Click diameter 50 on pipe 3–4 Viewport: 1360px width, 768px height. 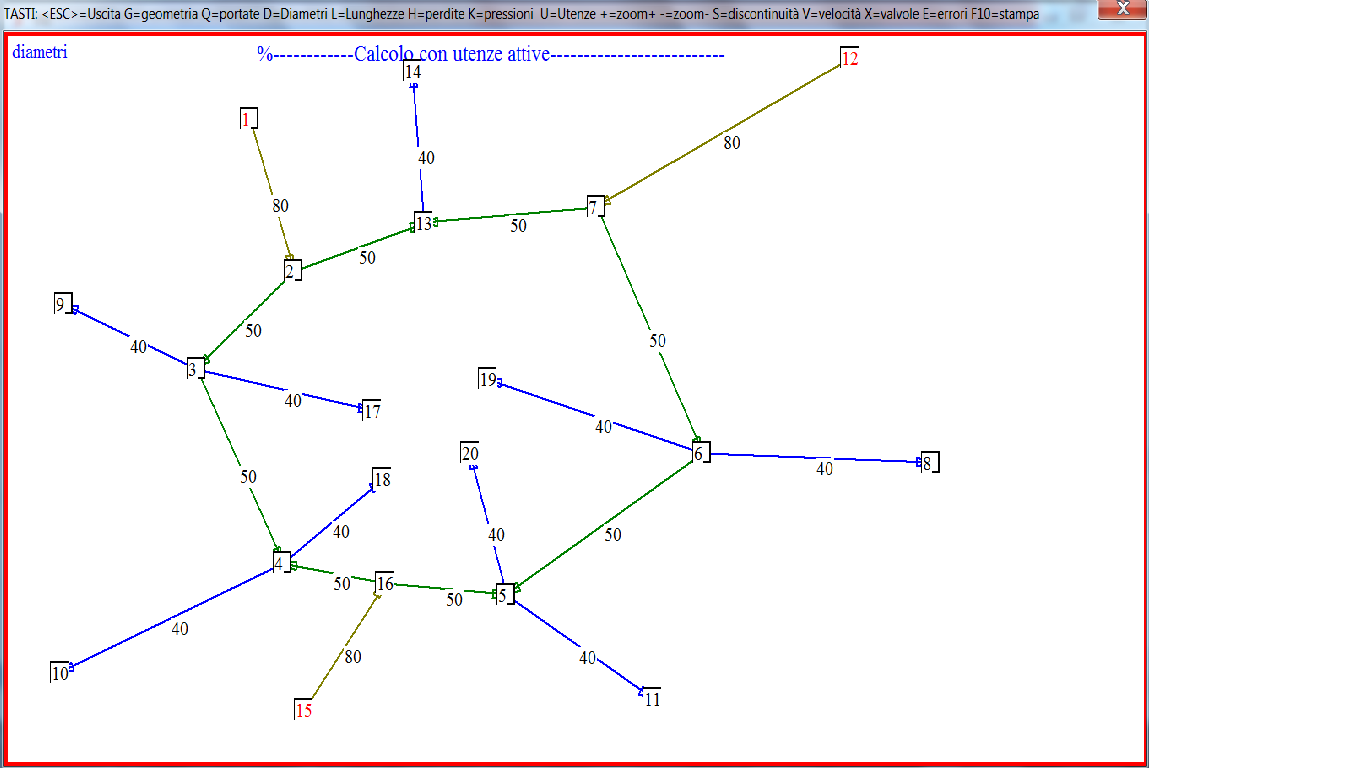[x=248, y=477]
